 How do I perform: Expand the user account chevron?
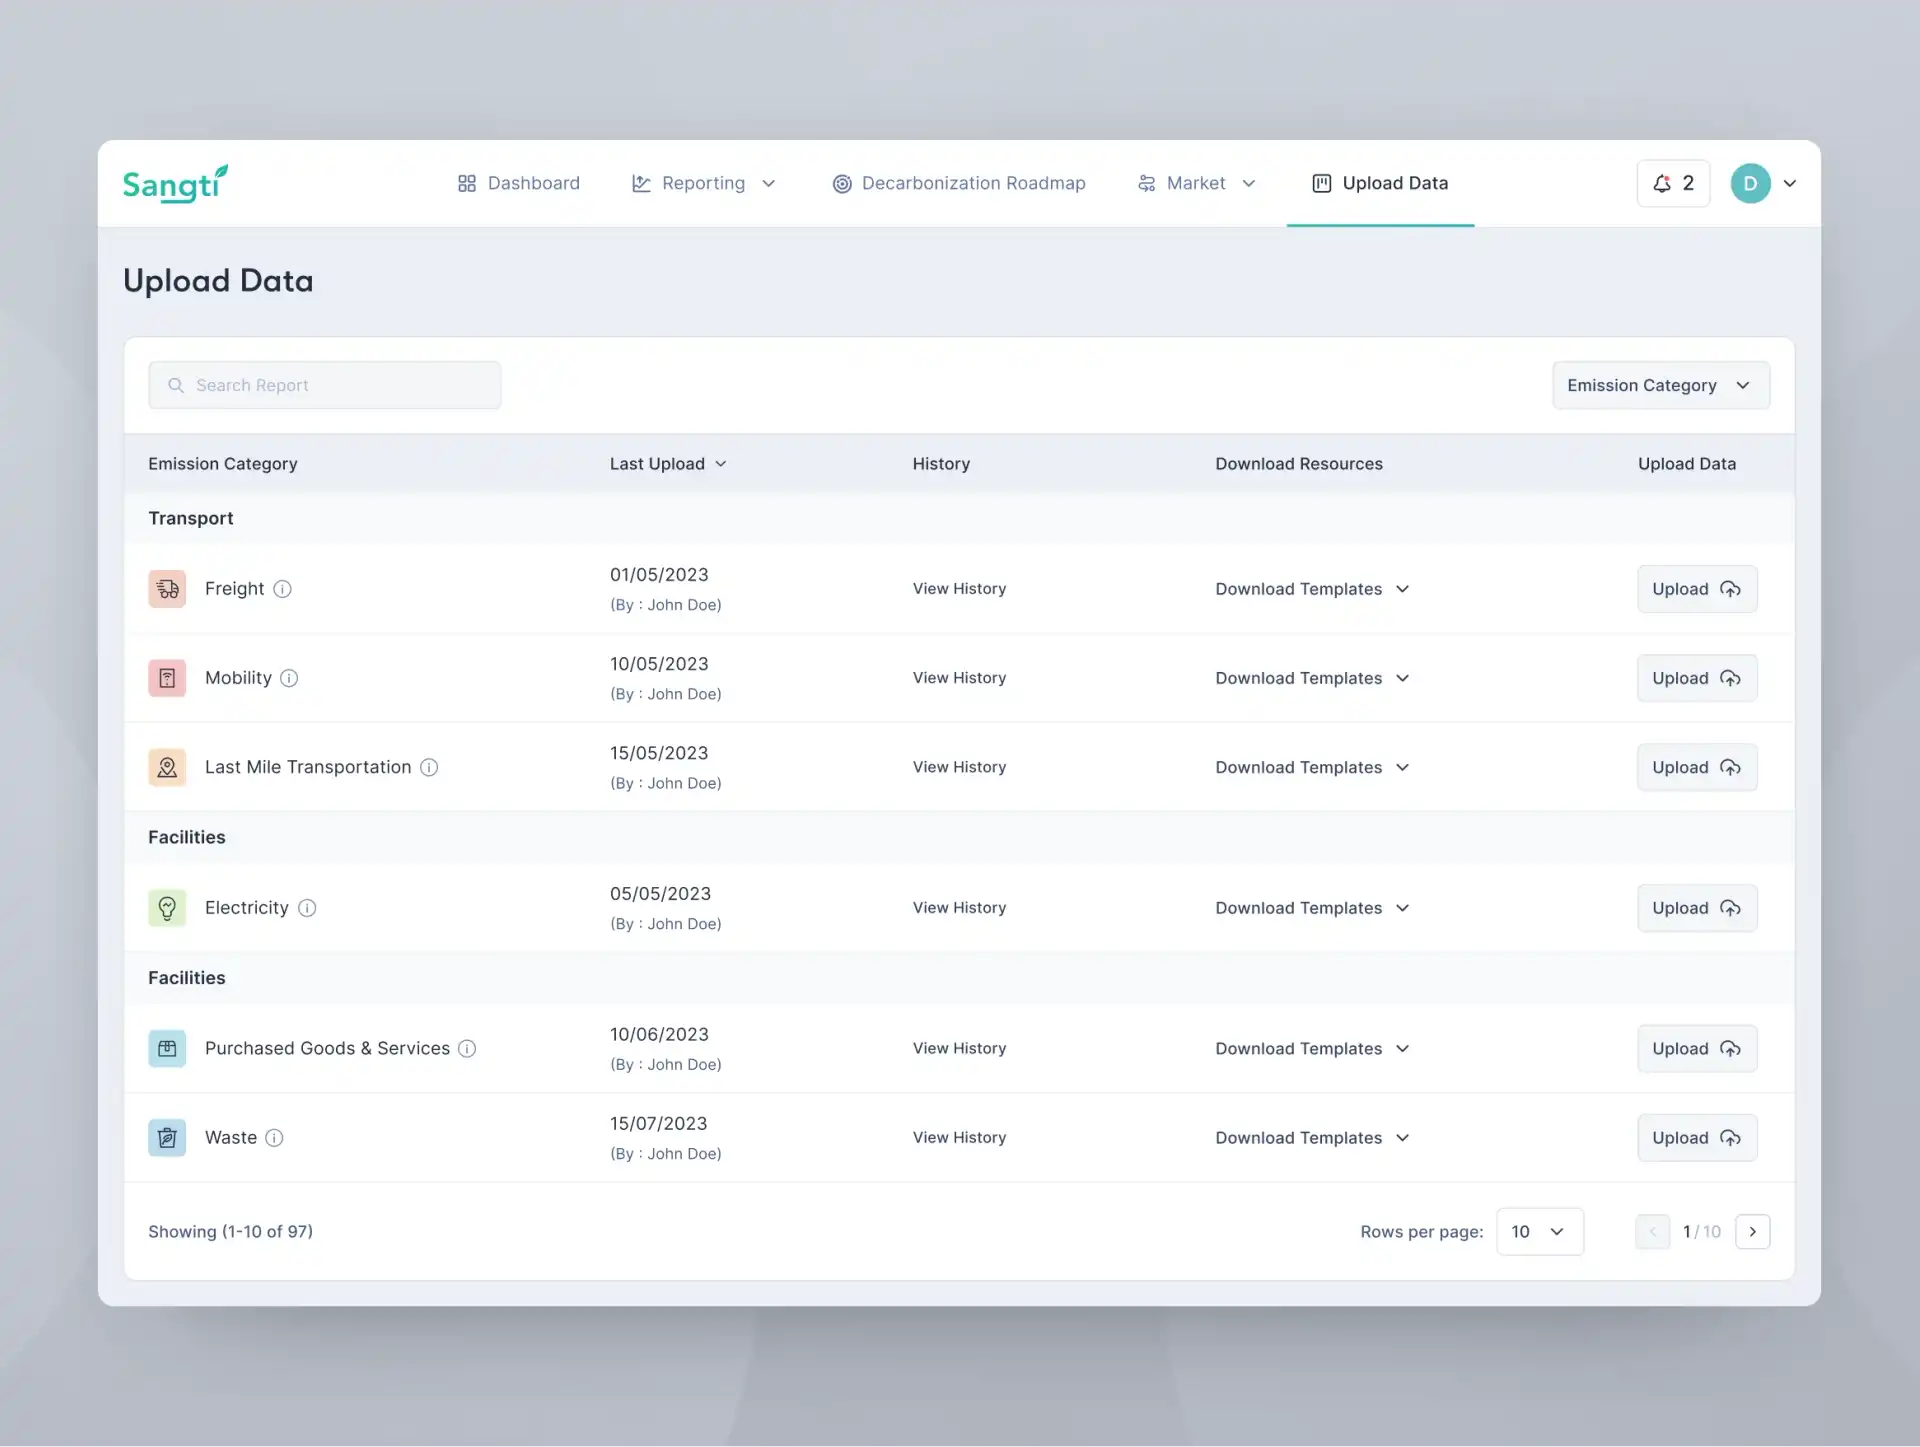[1790, 184]
